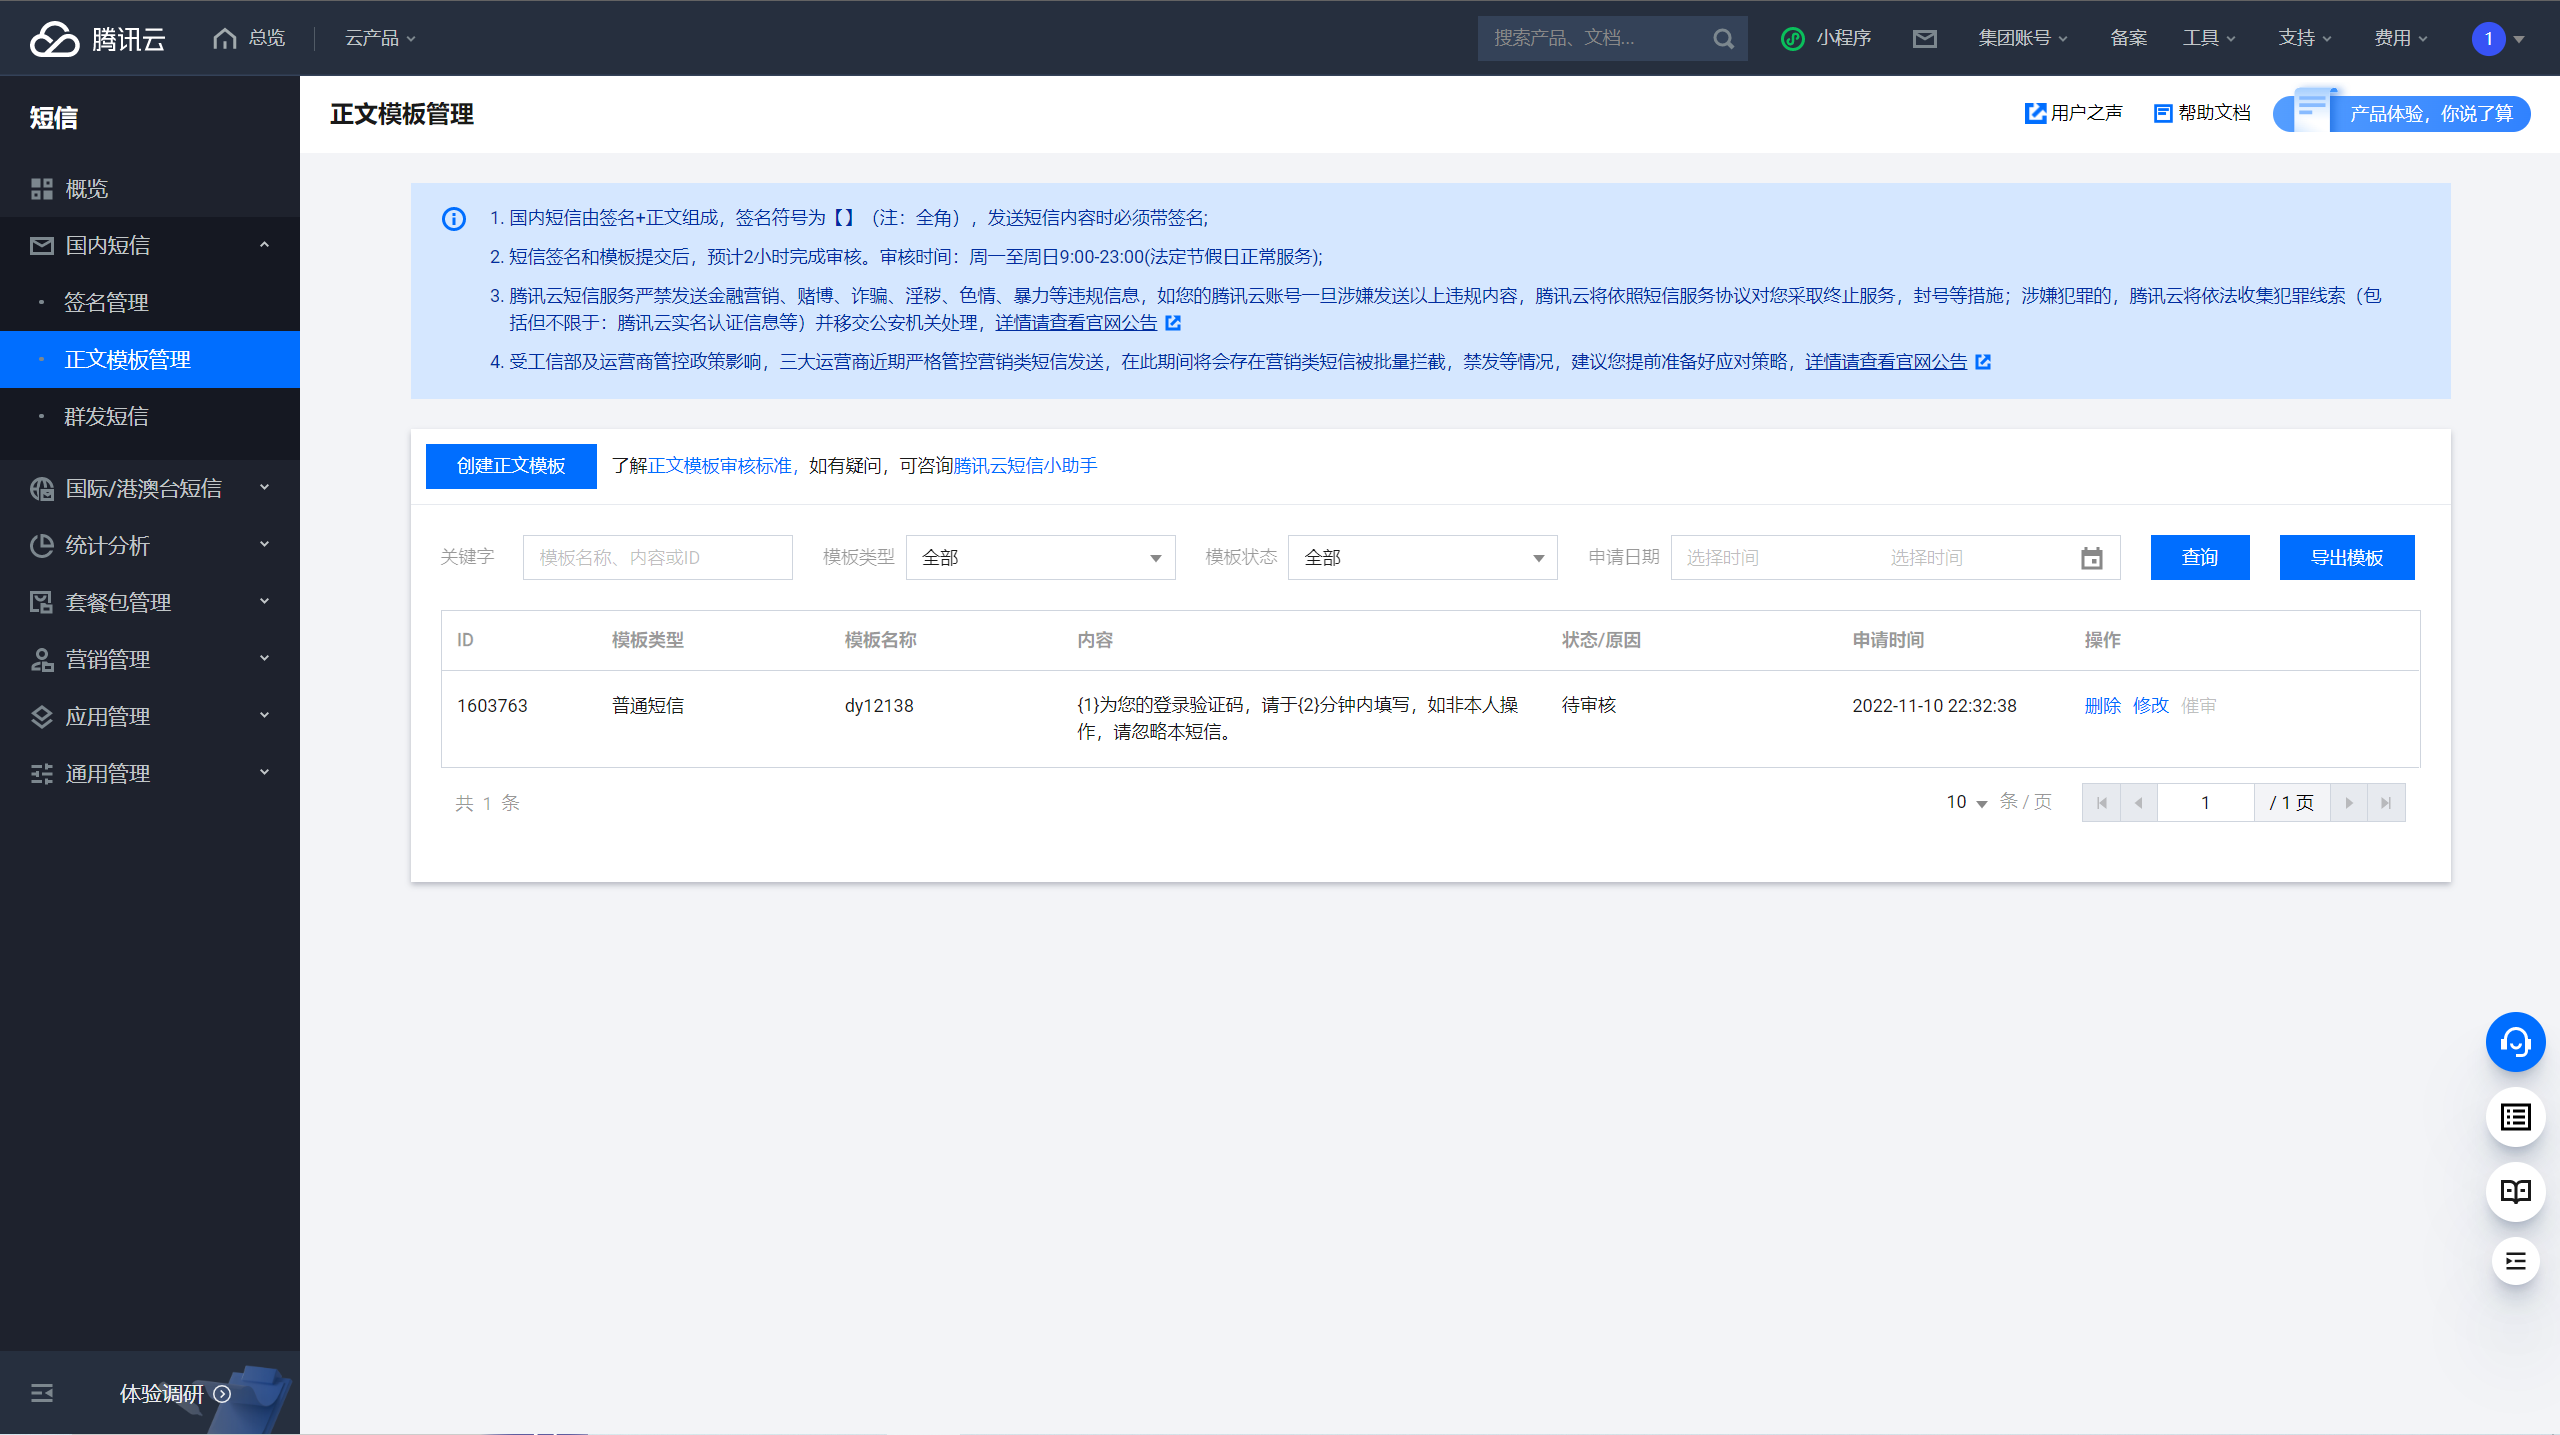The height and width of the screenshot is (1435, 2560).
Task: Click the 导出模板 button
Action: pyautogui.click(x=2346, y=558)
